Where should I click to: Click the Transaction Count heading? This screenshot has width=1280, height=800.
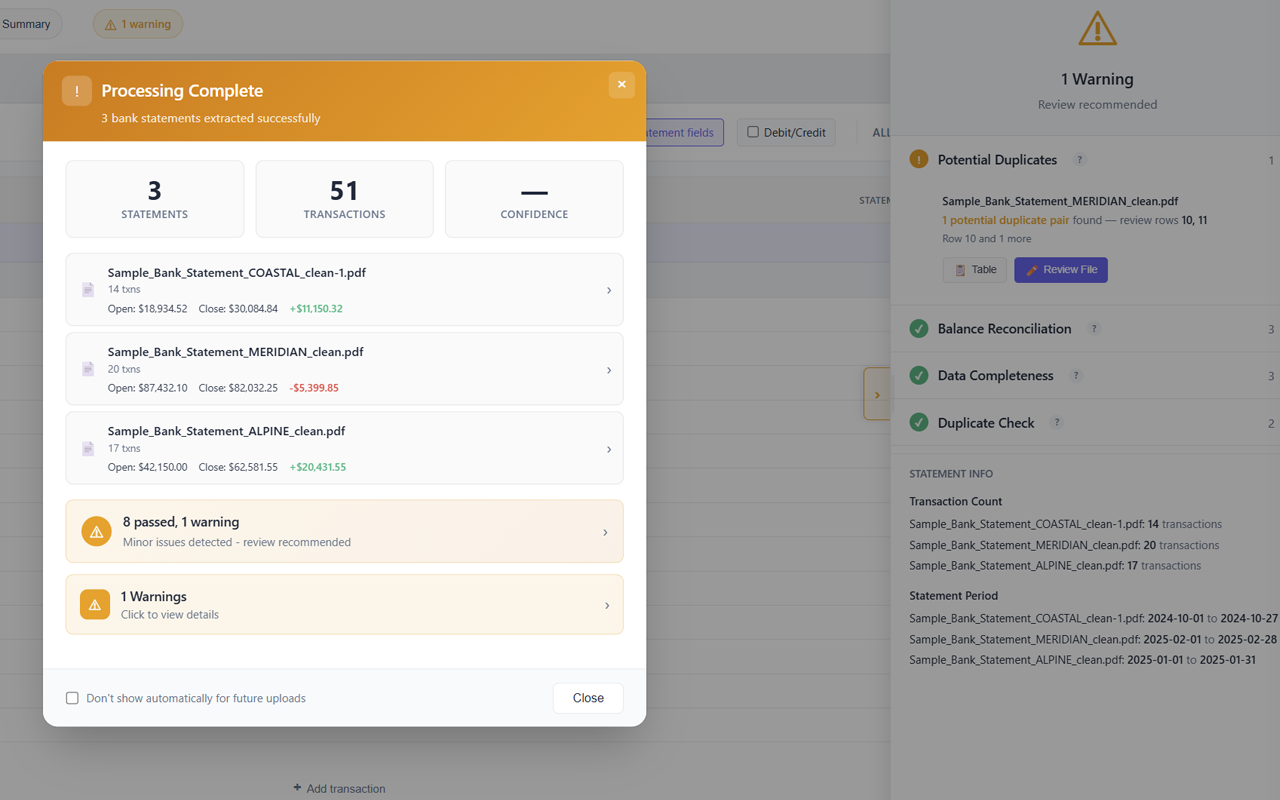click(x=956, y=501)
